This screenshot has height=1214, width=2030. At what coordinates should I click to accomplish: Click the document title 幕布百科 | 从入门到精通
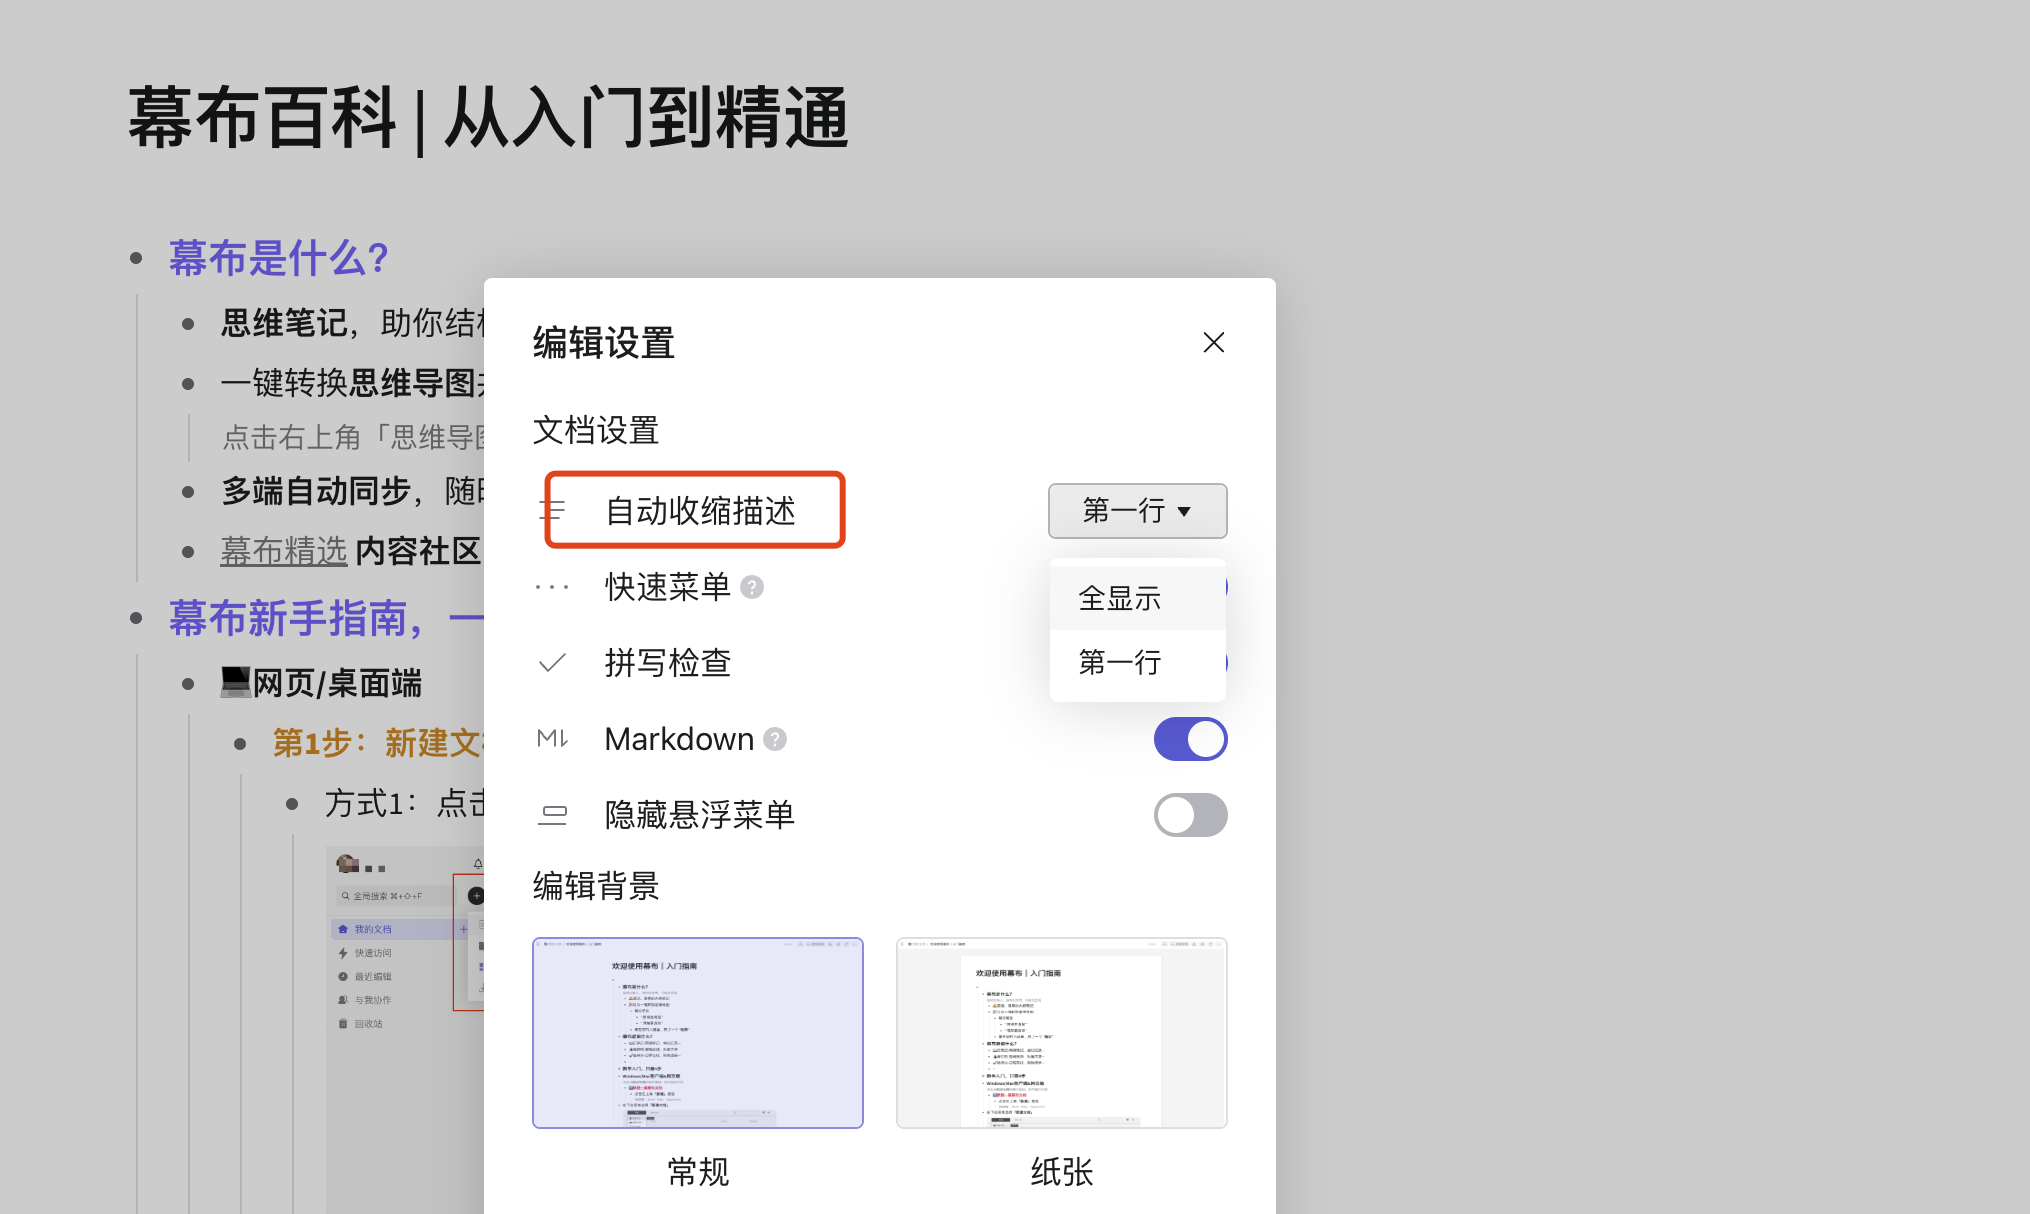(x=489, y=119)
